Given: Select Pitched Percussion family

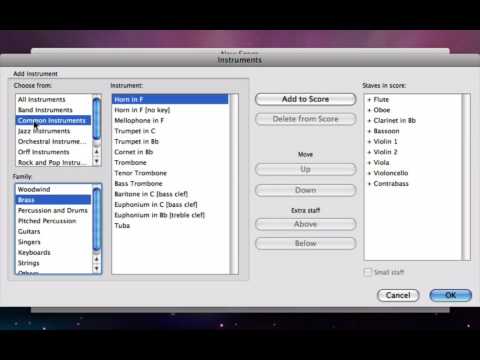Looking at the screenshot, I should tap(53, 221).
